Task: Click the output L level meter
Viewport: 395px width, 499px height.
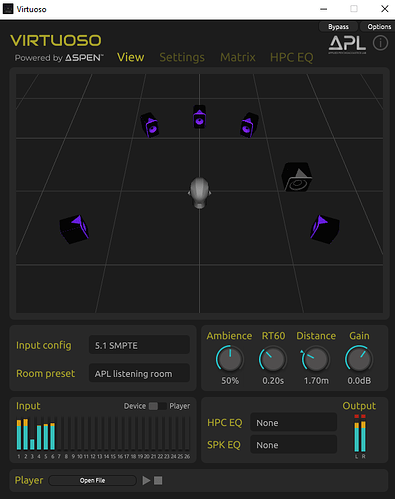Action: (x=356, y=433)
